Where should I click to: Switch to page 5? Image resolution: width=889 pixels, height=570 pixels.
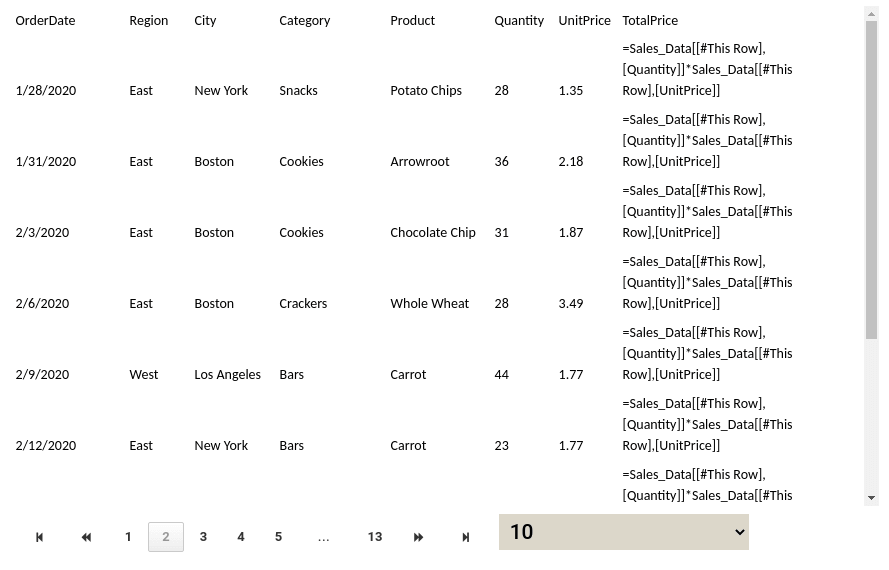click(278, 537)
